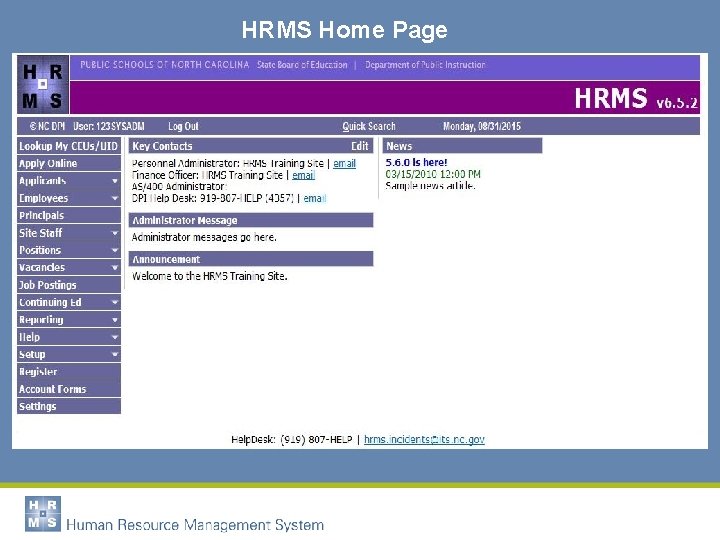
Task: Email the Finance Officer
Action: click(x=304, y=175)
